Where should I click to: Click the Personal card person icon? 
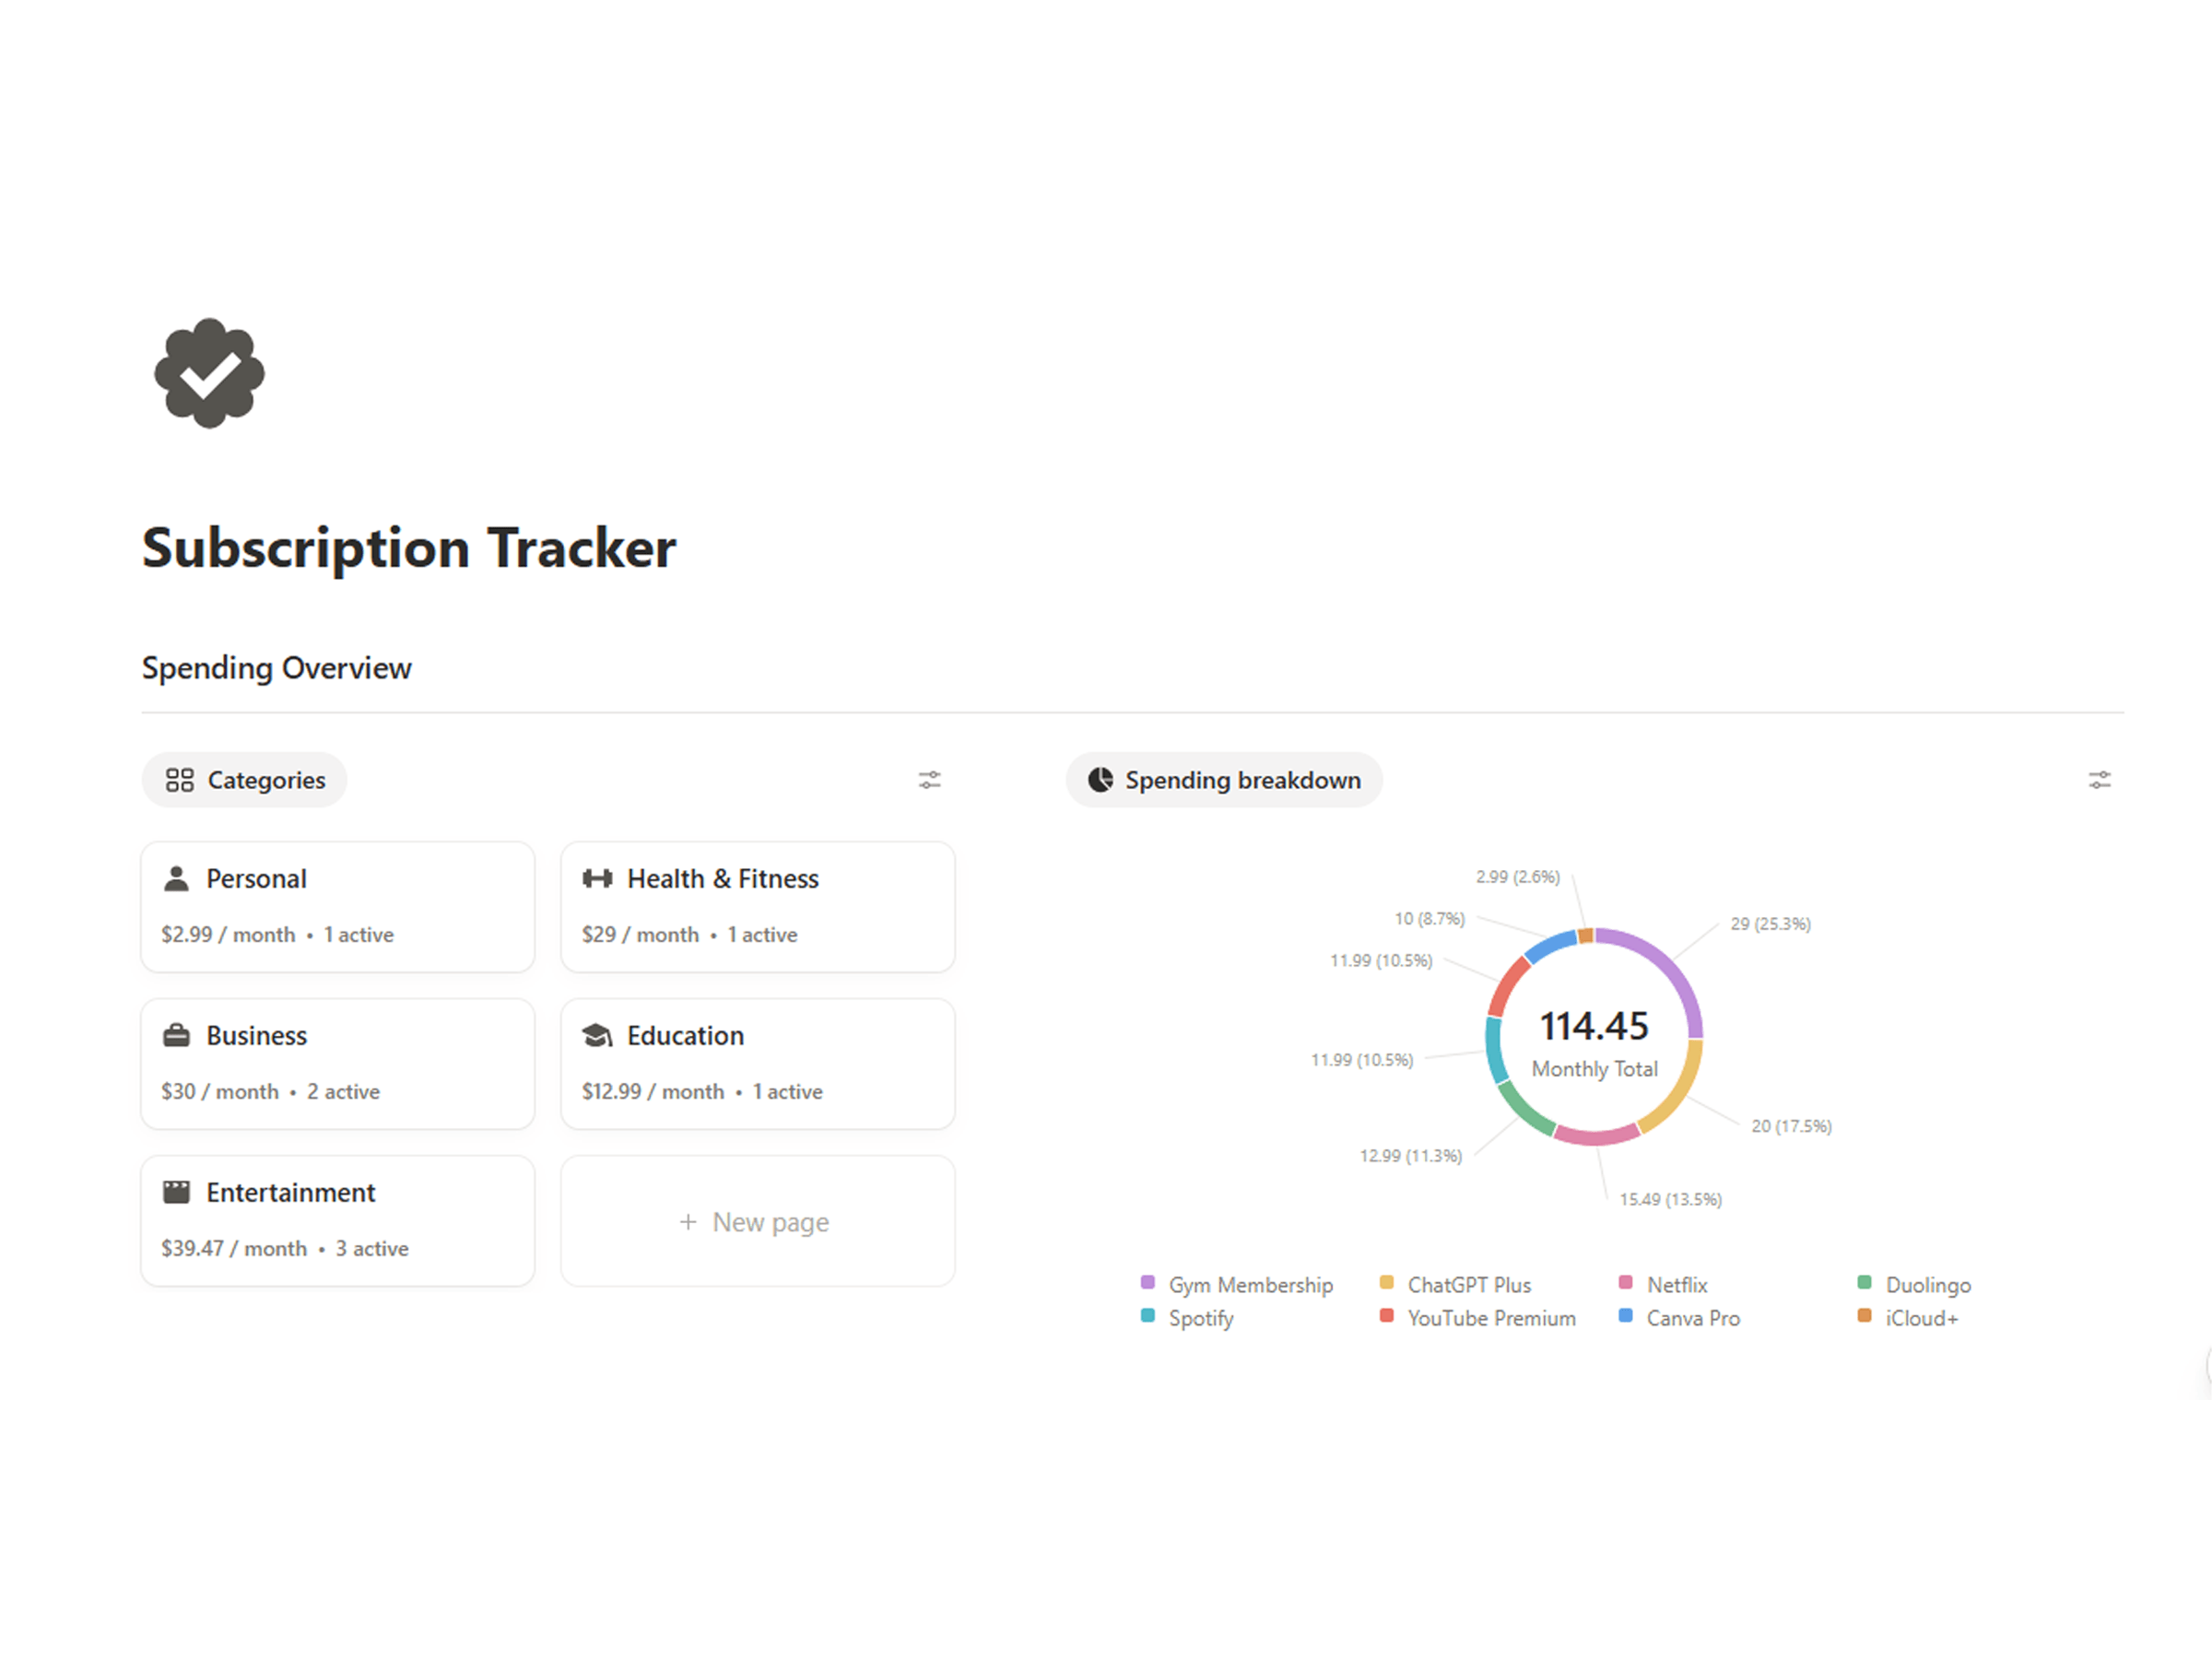[176, 879]
